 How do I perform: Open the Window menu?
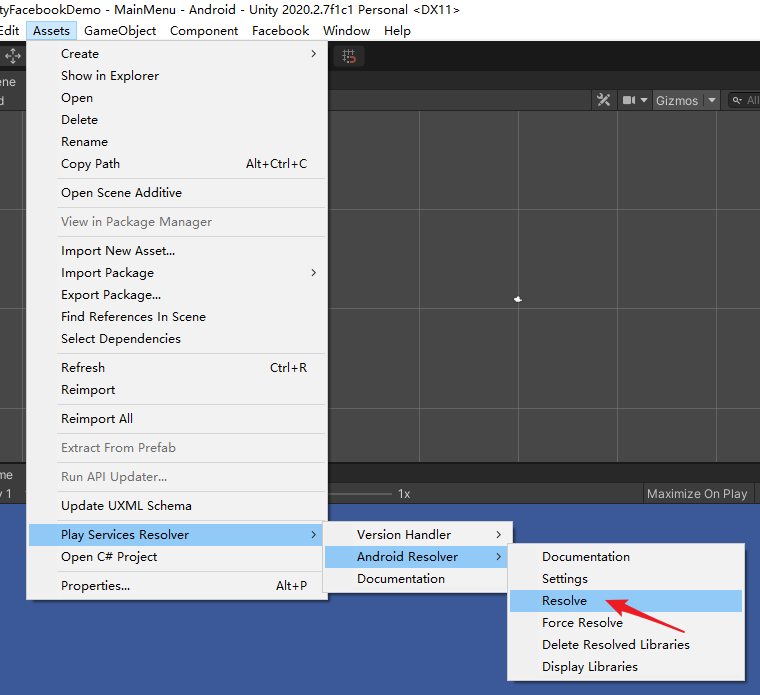pyautogui.click(x=347, y=31)
